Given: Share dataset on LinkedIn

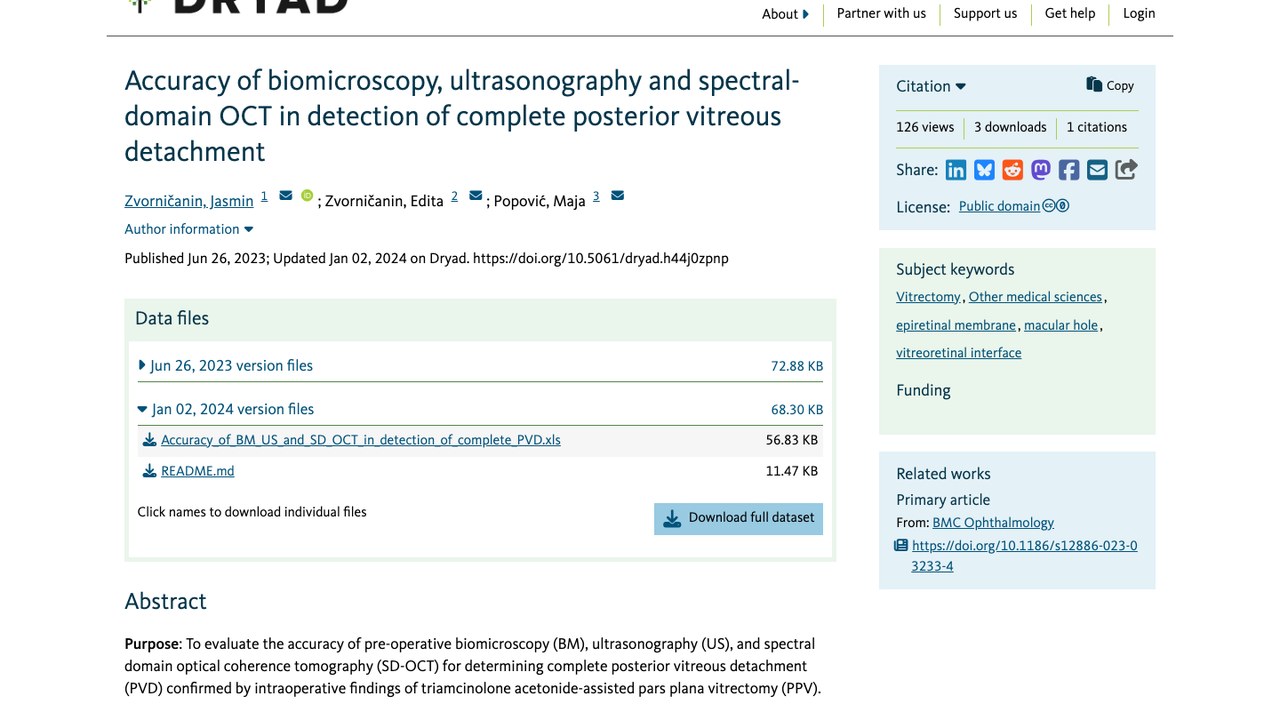Looking at the screenshot, I should (x=956, y=170).
